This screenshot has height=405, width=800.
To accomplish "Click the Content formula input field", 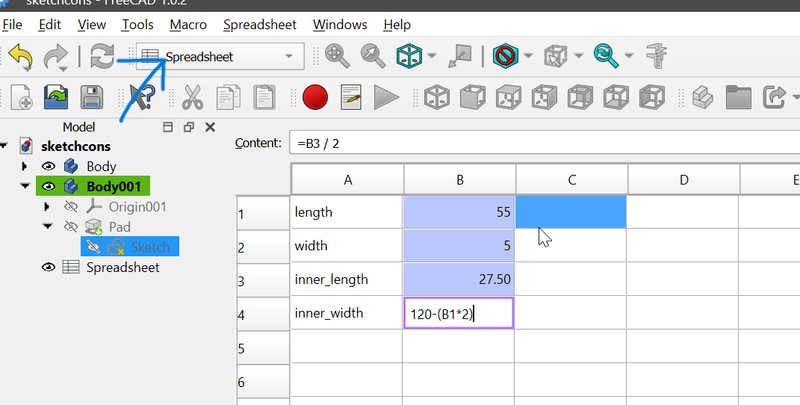I will pyautogui.click(x=540, y=143).
